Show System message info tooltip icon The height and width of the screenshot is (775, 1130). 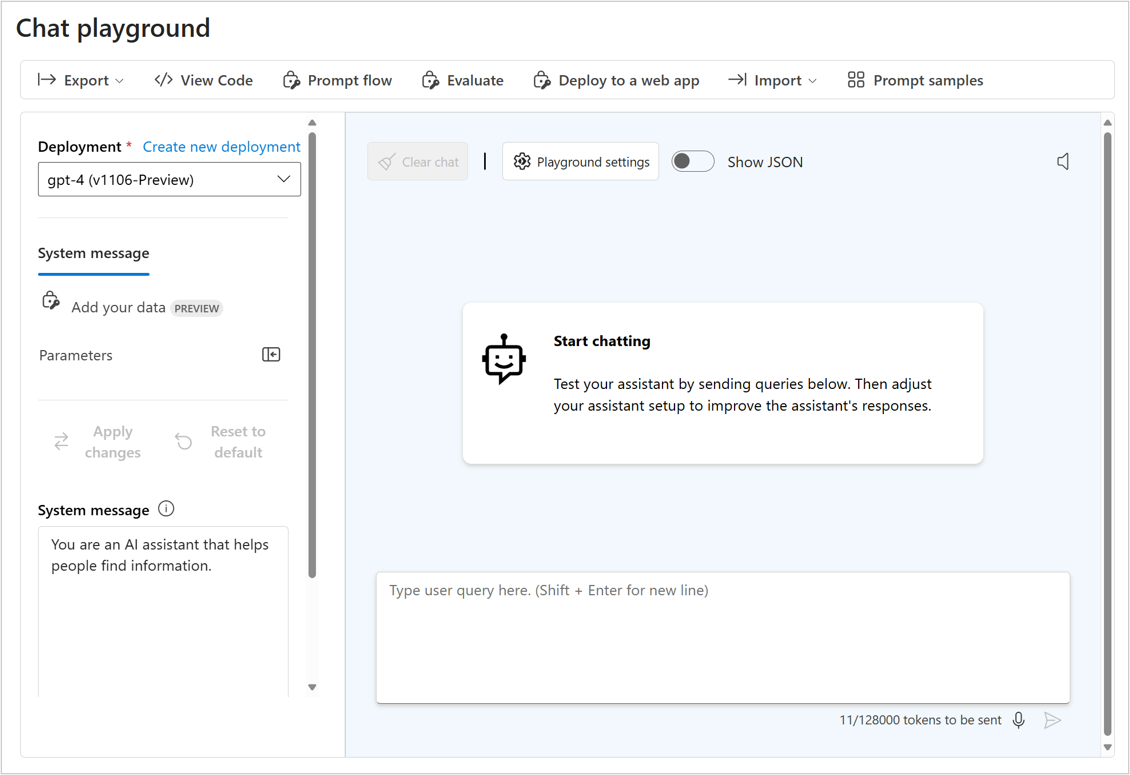166,509
